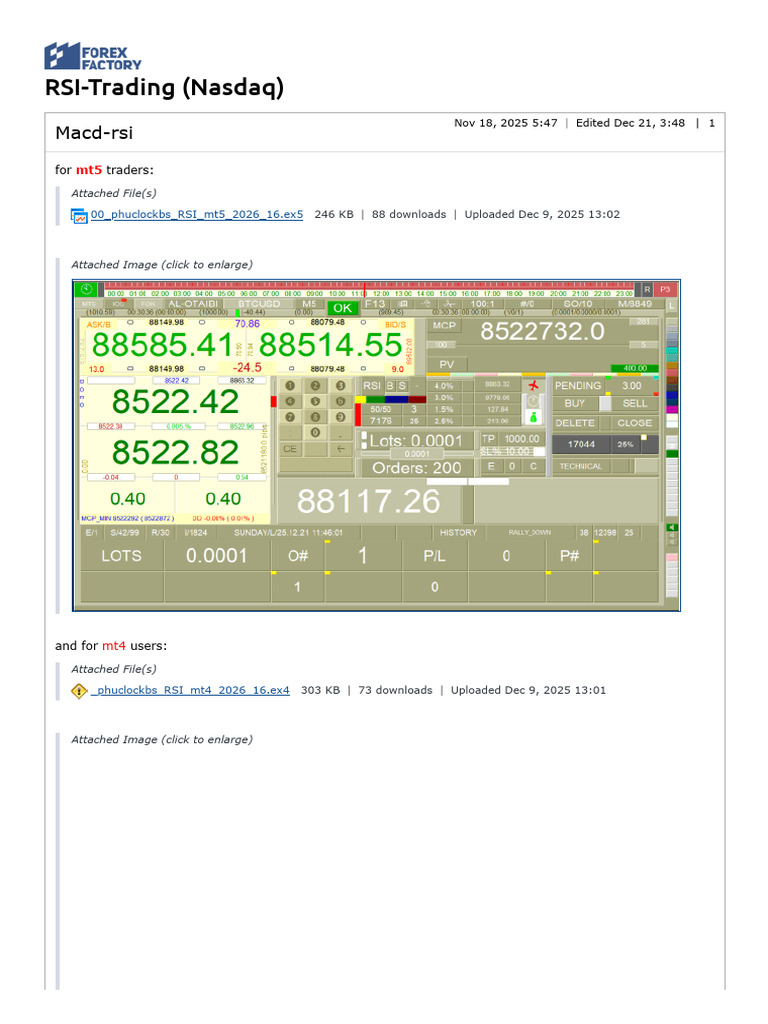The width and height of the screenshot is (768, 1024).
Task: Click the R button in panel corner
Action: pyautogui.click(x=647, y=289)
